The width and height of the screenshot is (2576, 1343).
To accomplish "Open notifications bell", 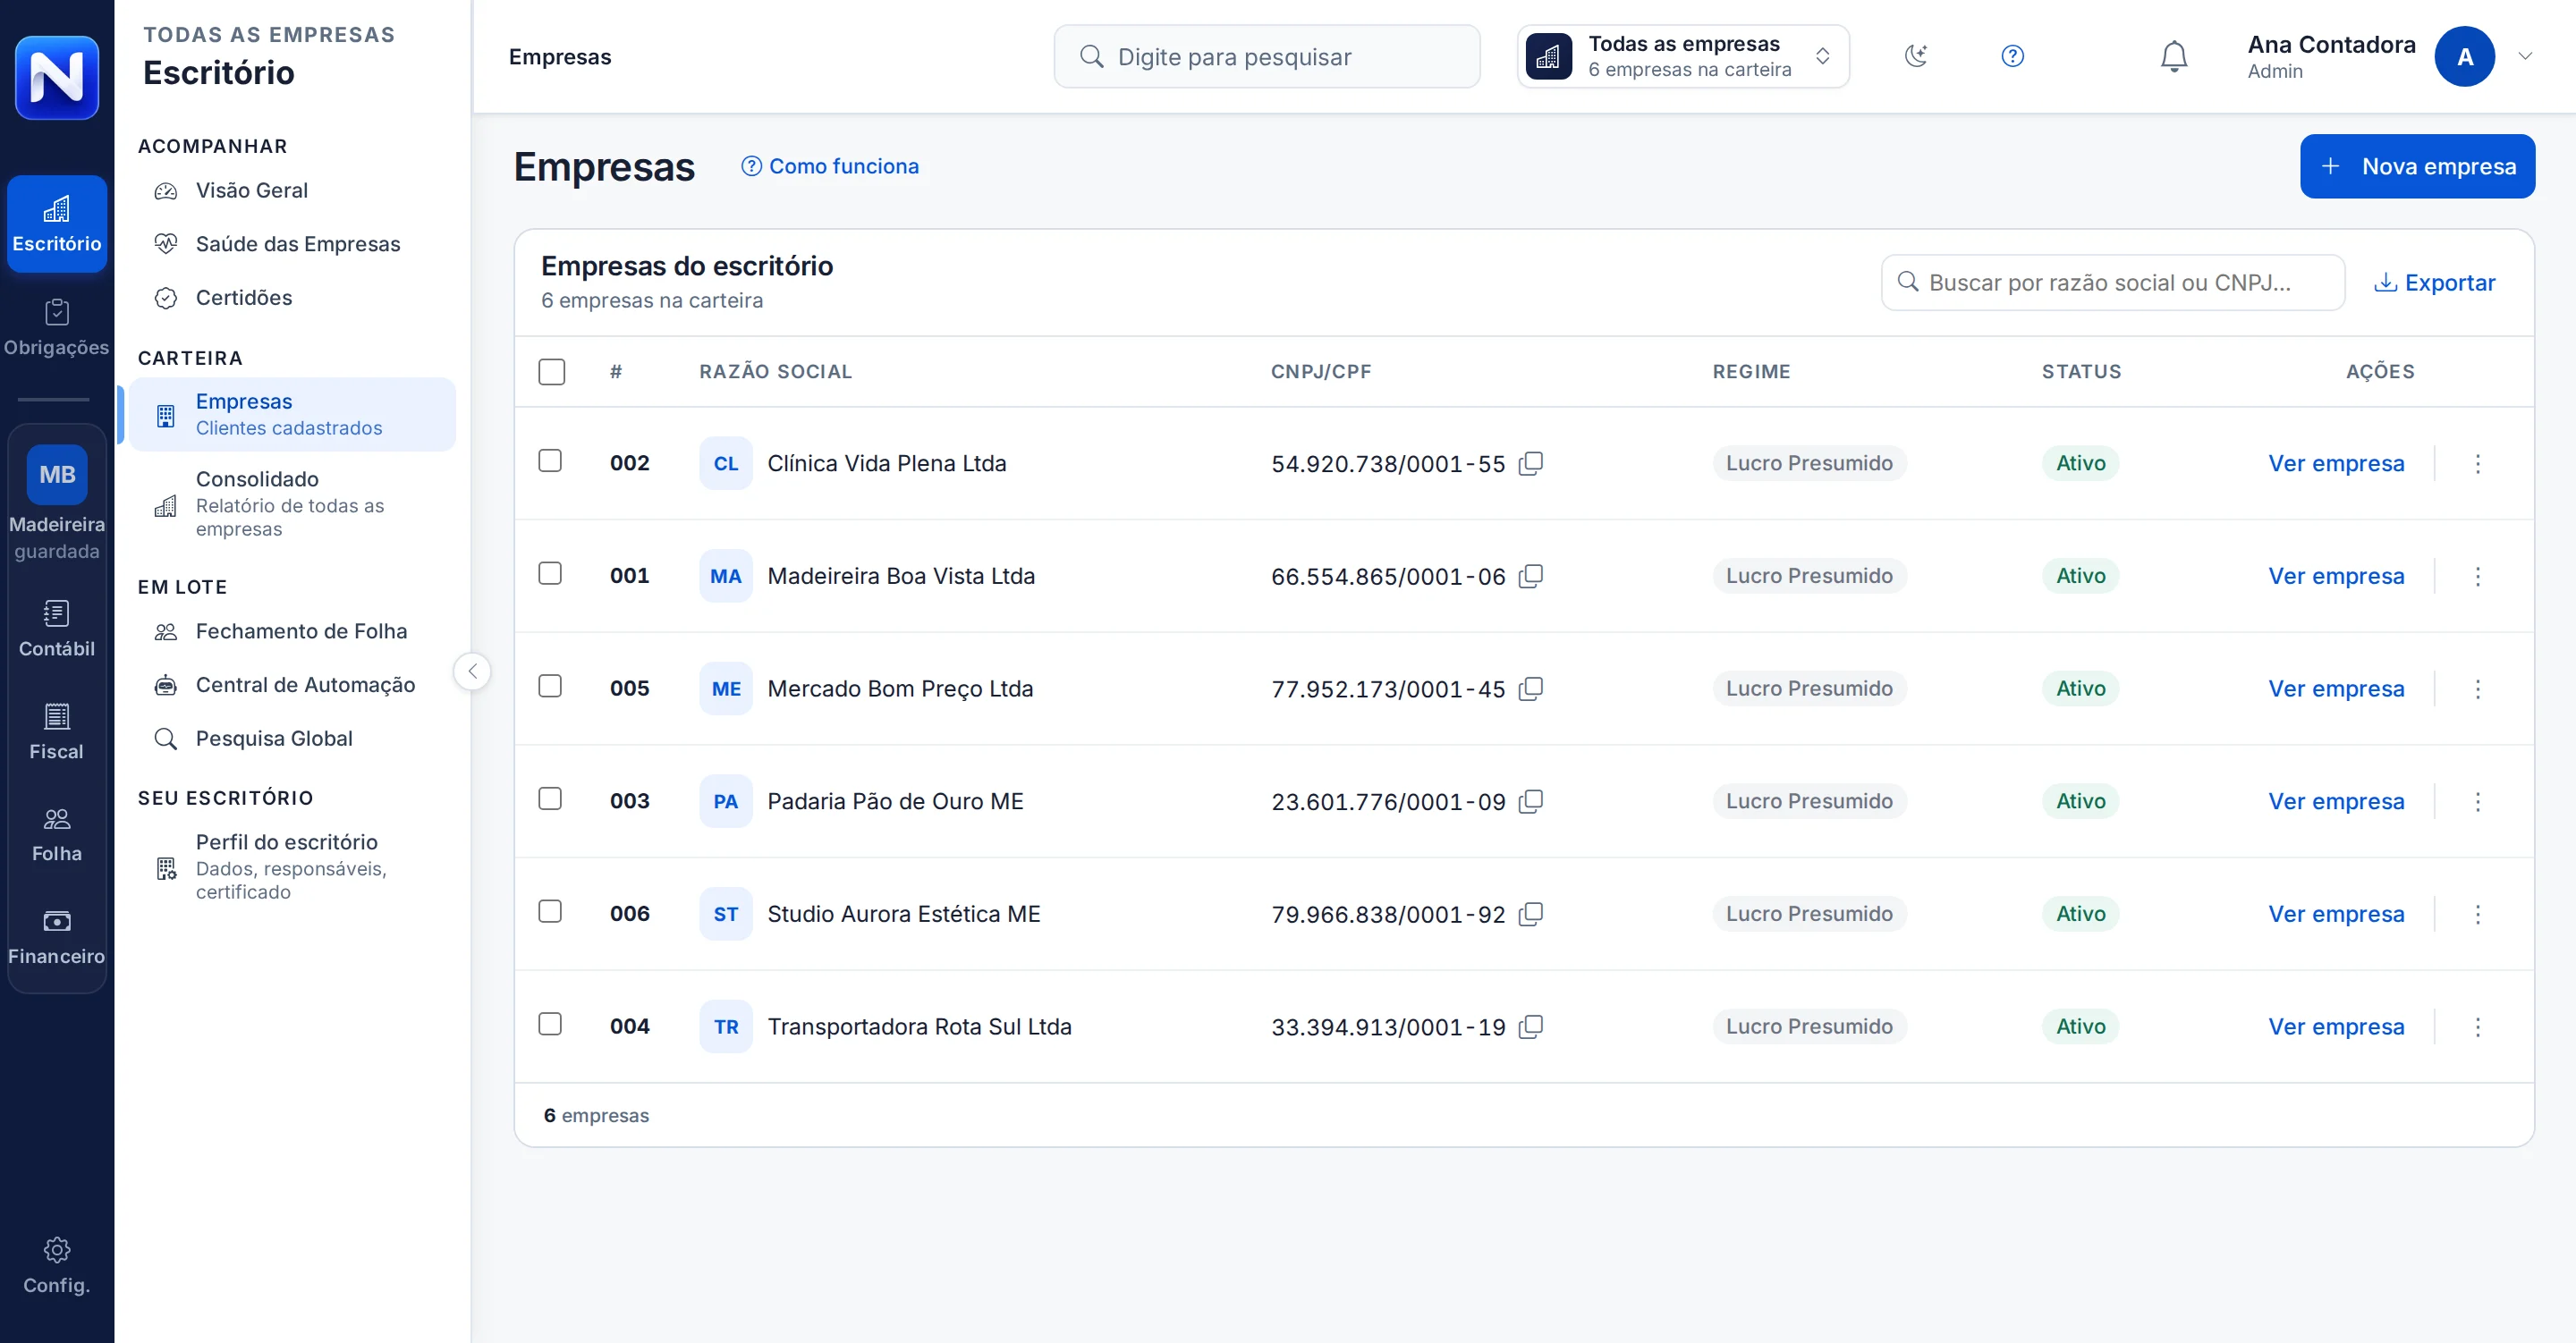I will pyautogui.click(x=2174, y=56).
